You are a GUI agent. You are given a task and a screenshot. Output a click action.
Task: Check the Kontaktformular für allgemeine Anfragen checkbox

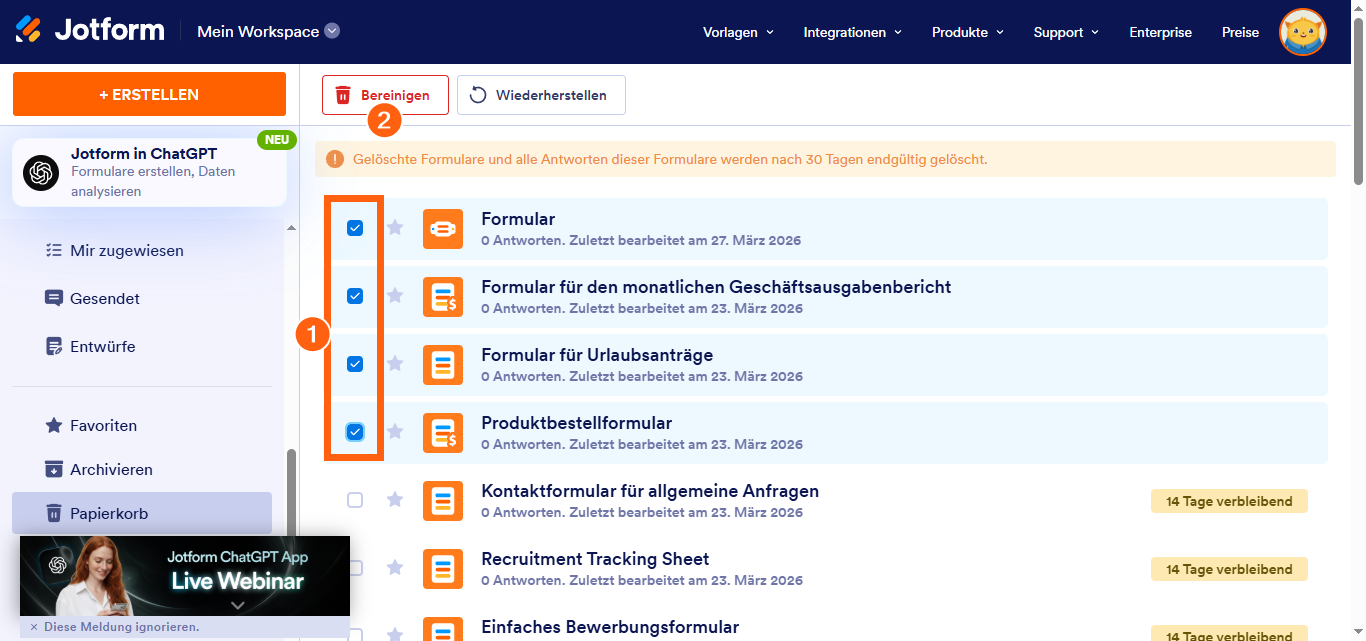point(355,500)
